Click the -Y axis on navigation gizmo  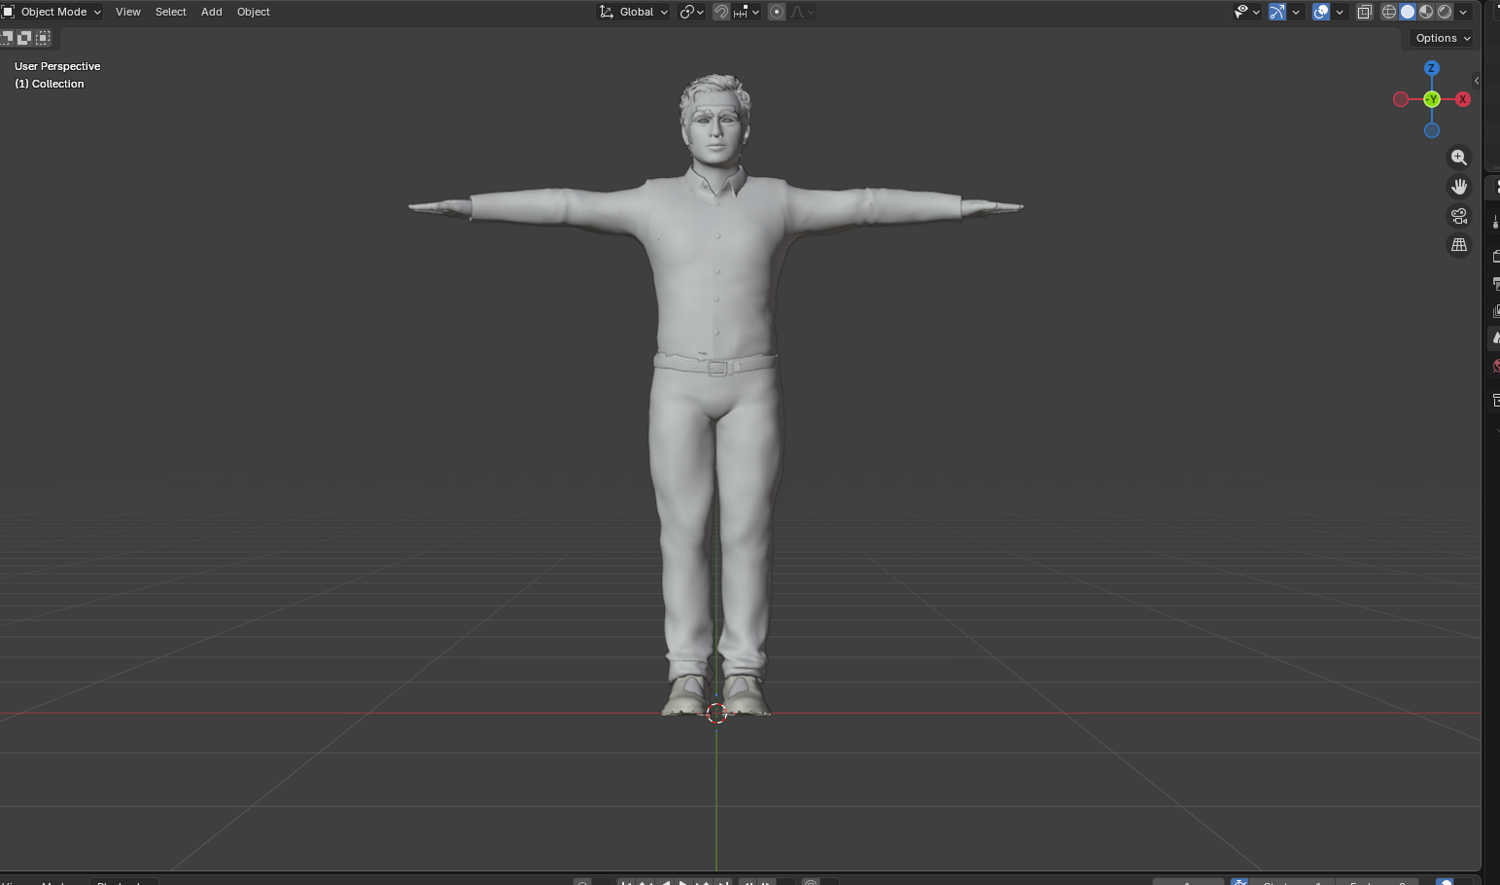pyautogui.click(x=1431, y=99)
